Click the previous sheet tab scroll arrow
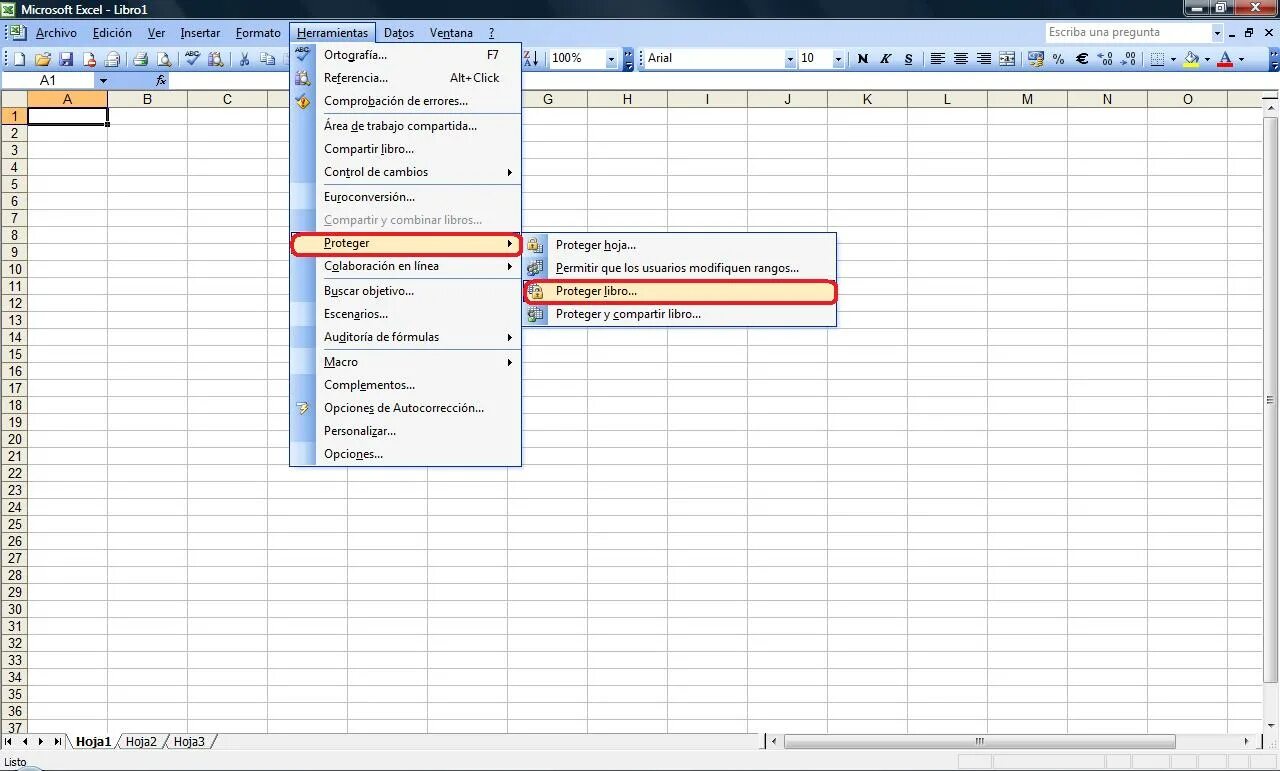 point(26,741)
